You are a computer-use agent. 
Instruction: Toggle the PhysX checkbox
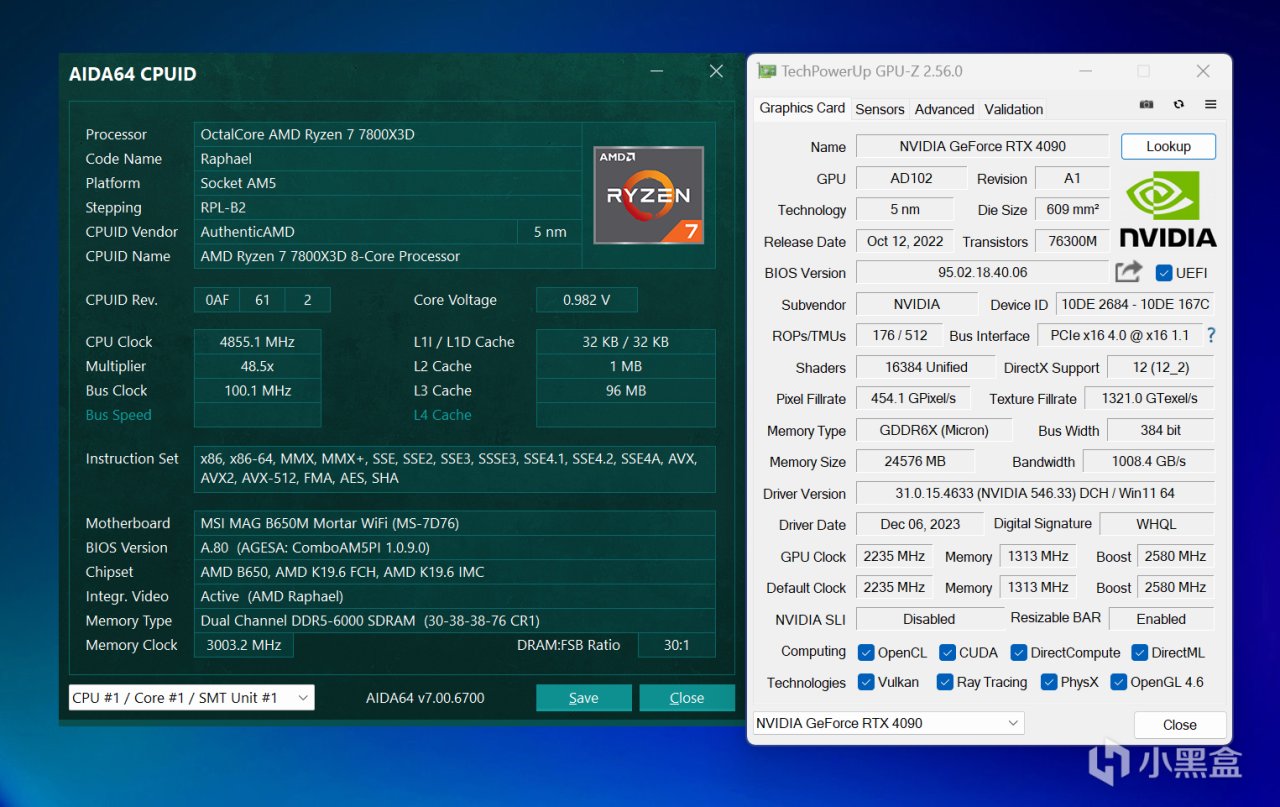pyautogui.click(x=1048, y=682)
